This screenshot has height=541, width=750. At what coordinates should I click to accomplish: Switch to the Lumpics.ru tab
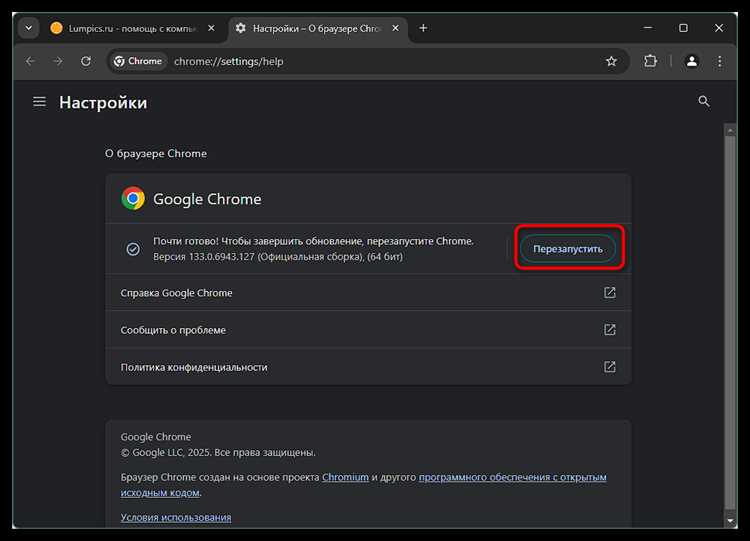point(132,29)
